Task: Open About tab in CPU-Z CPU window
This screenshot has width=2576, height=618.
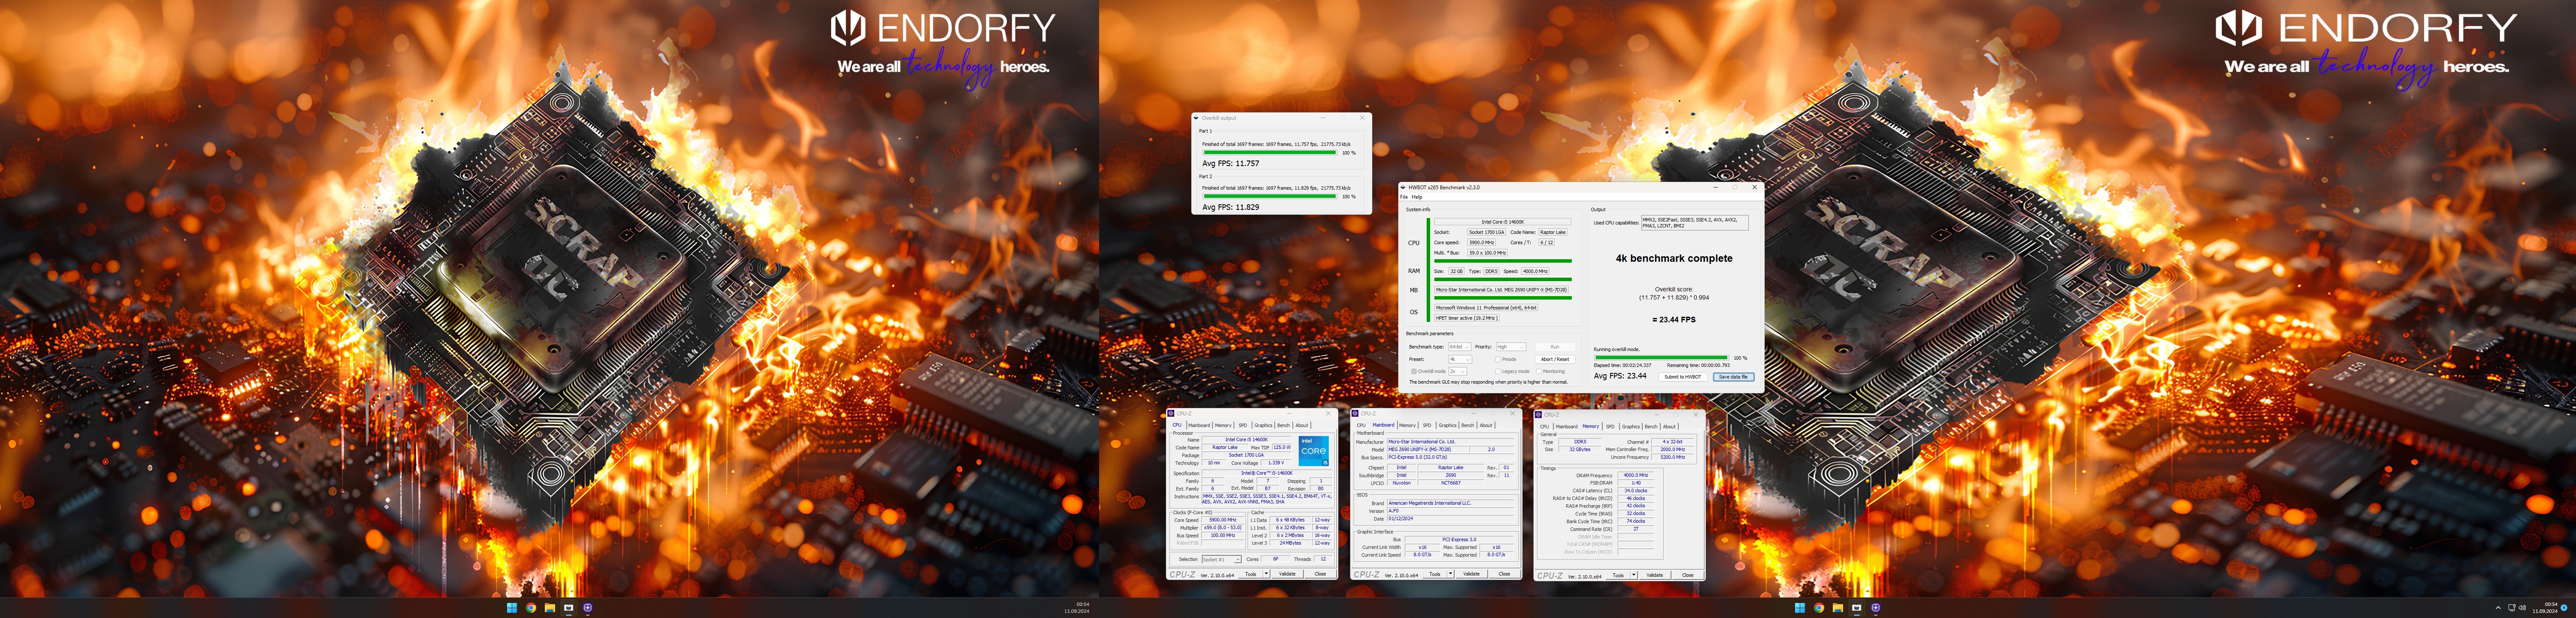Action: pyautogui.click(x=1302, y=425)
